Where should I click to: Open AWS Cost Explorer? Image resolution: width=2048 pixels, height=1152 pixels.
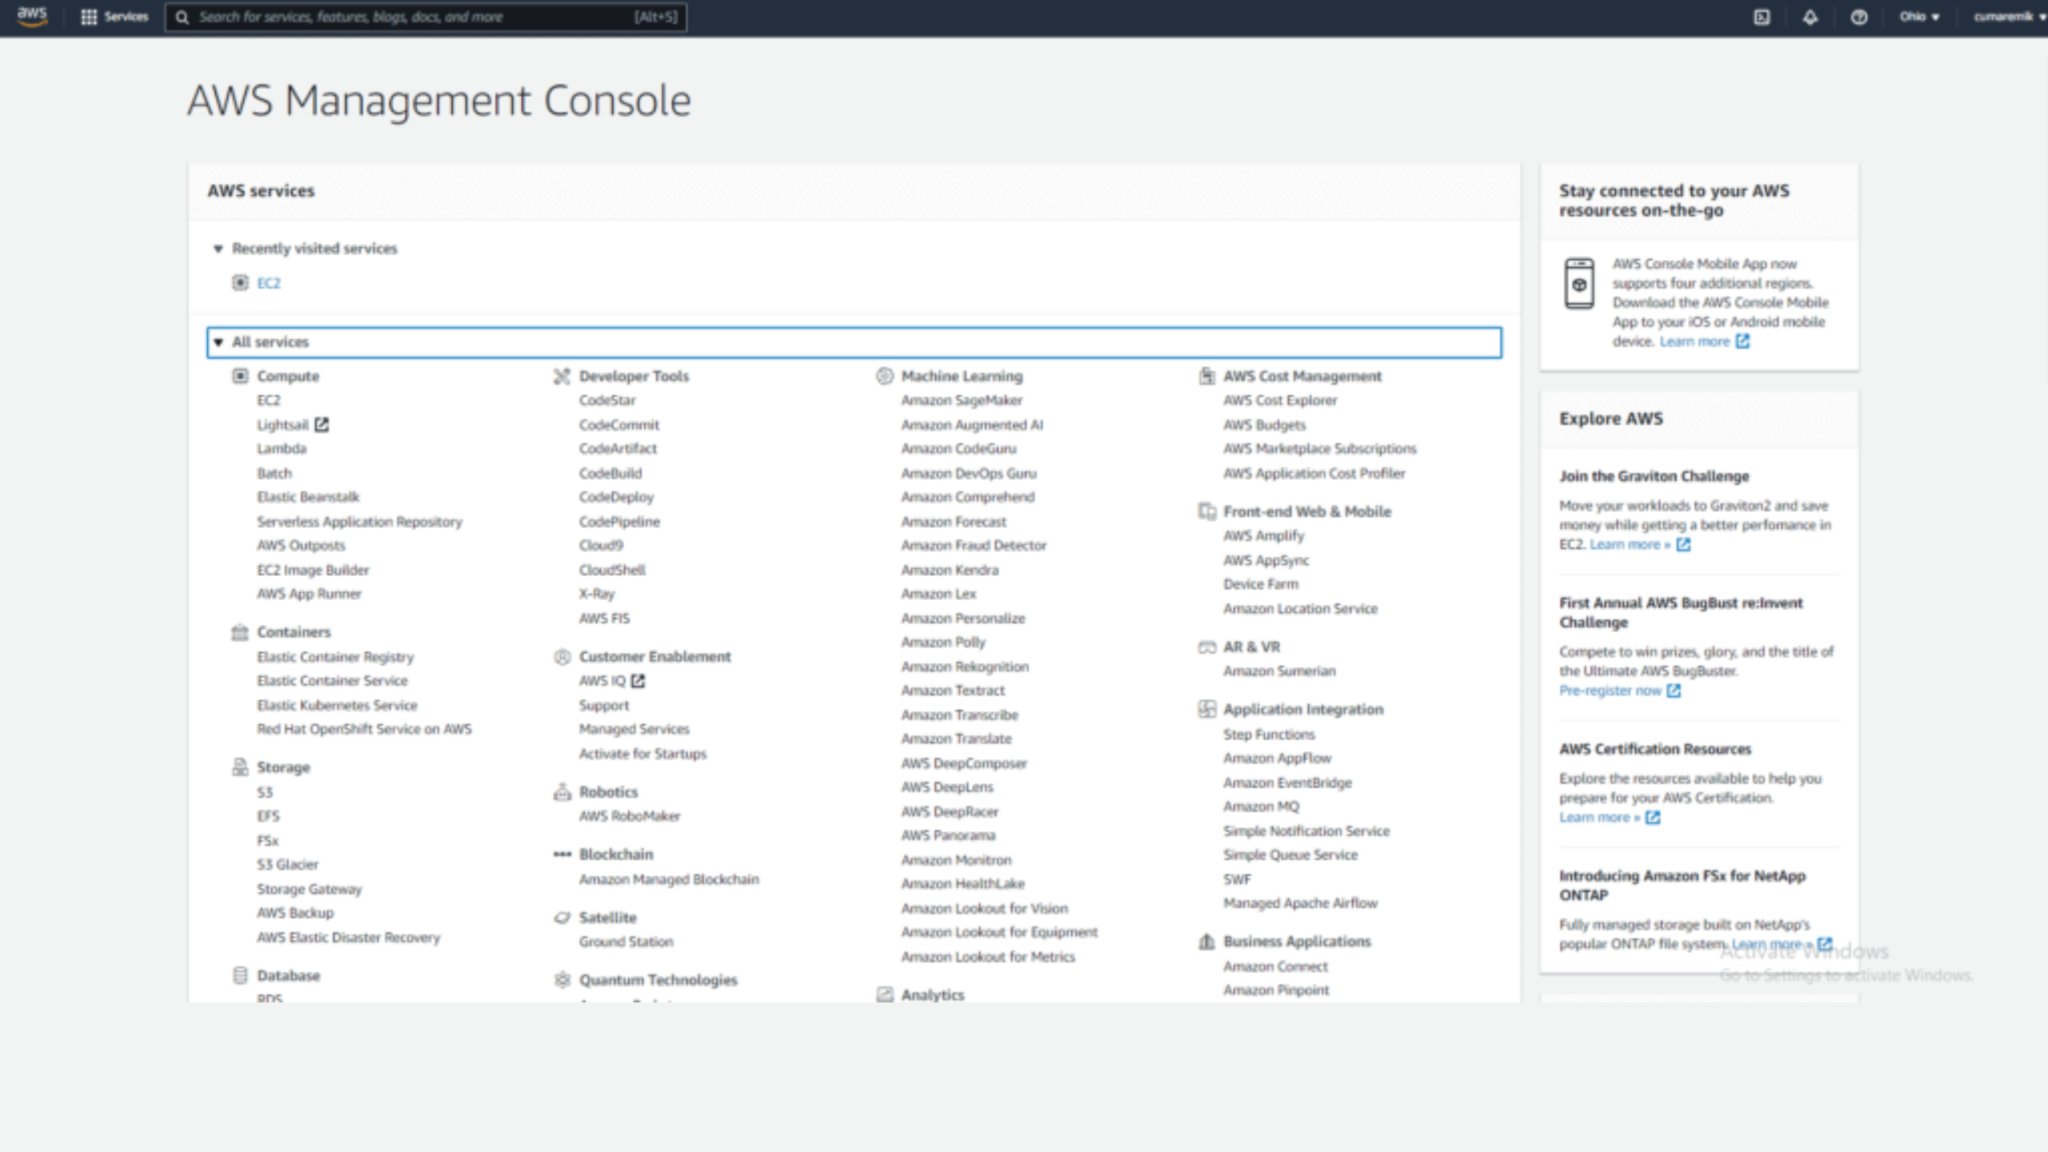[x=1280, y=400]
